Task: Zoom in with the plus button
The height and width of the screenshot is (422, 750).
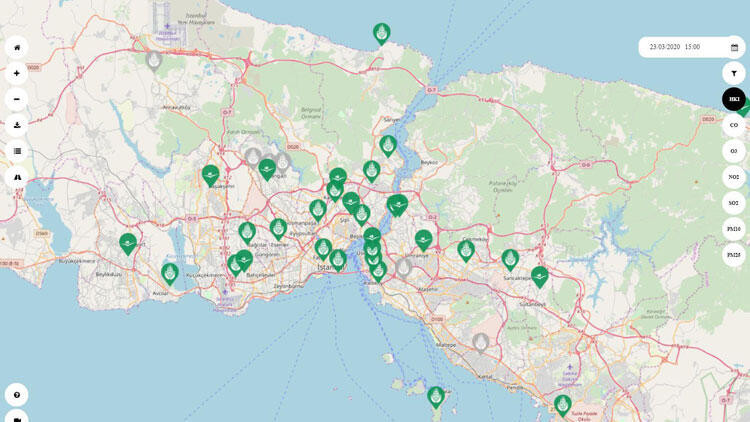Action: 16,73
